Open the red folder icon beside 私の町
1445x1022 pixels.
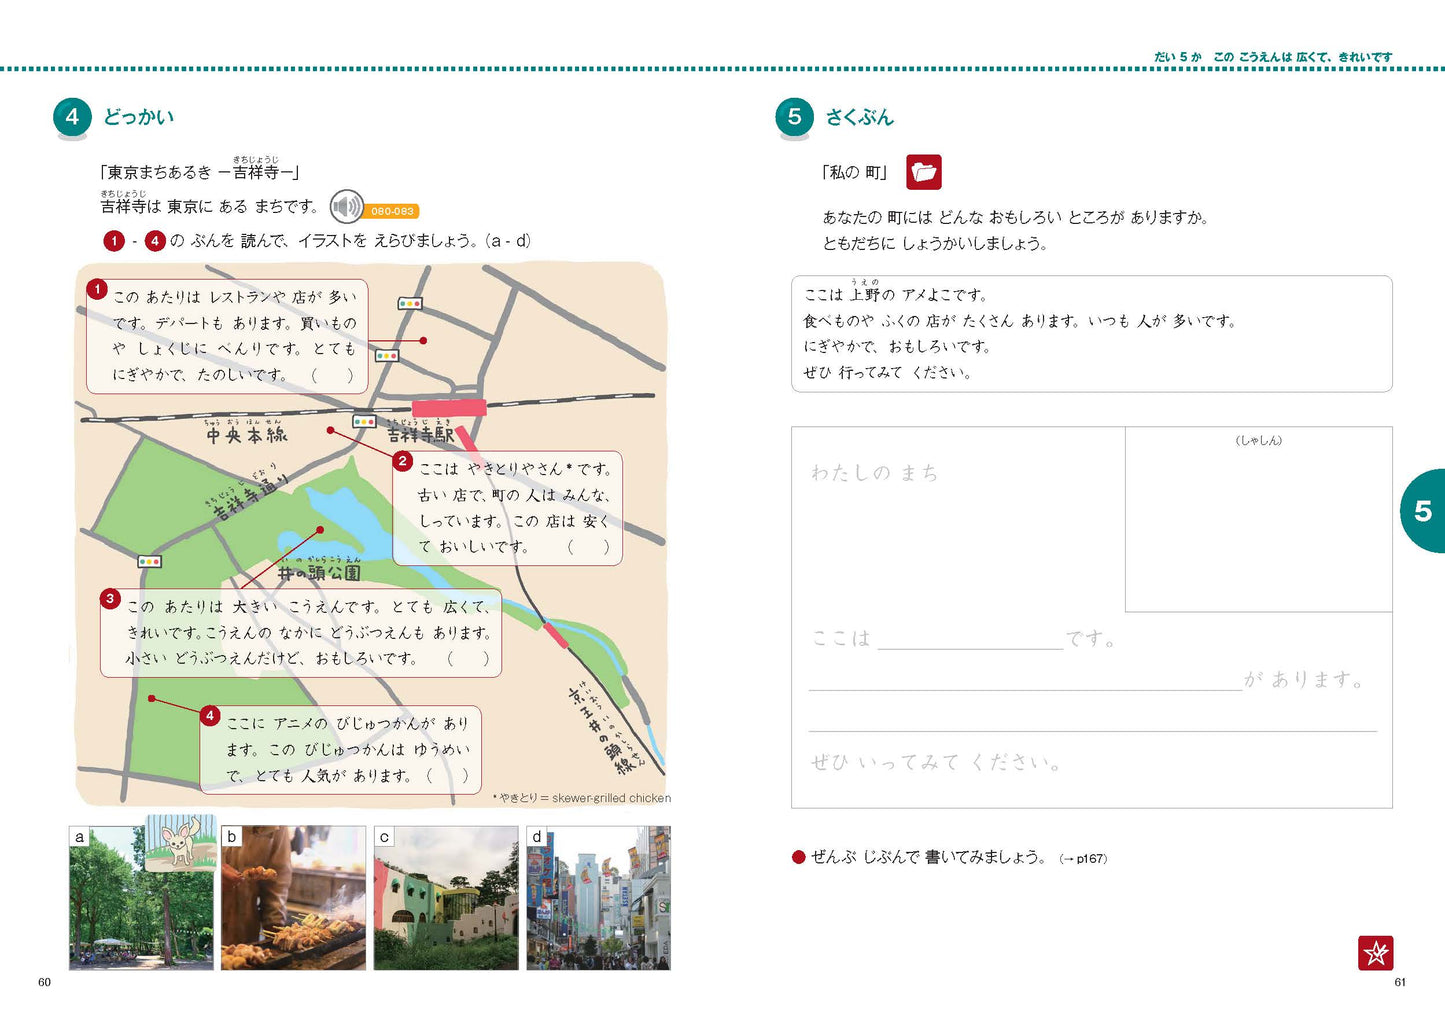923,172
